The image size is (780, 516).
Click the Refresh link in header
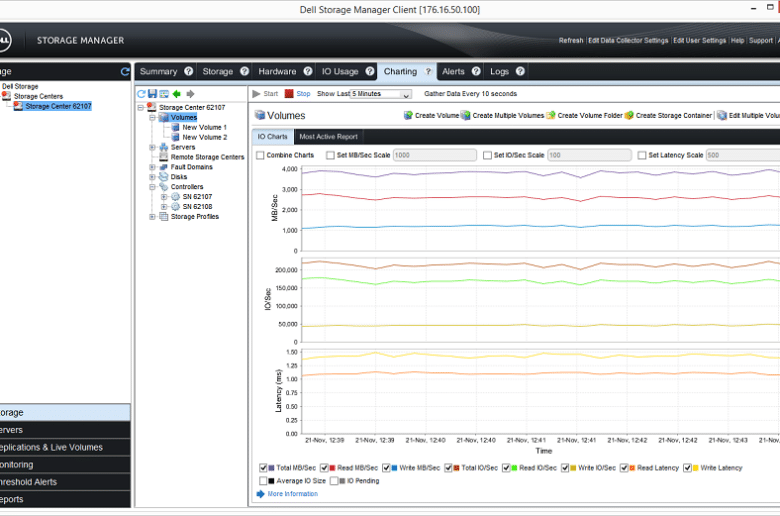click(x=571, y=41)
